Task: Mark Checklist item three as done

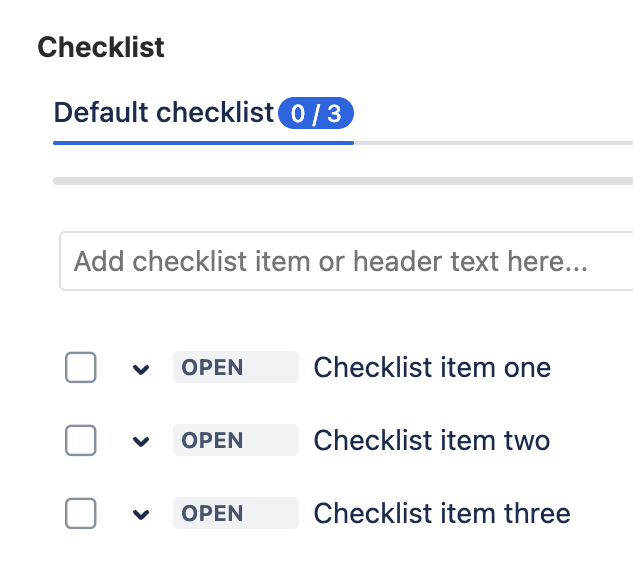Action: [x=81, y=513]
